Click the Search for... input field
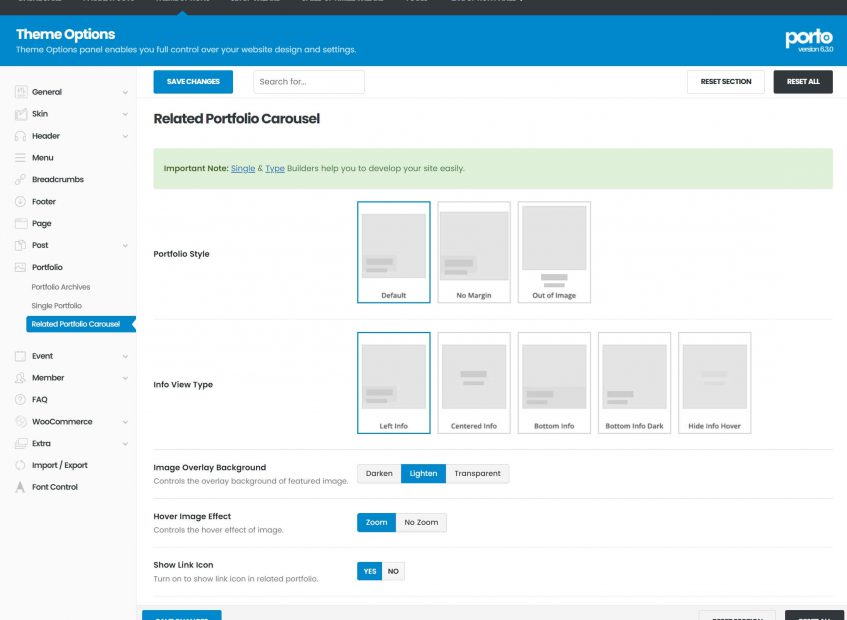 click(x=308, y=82)
